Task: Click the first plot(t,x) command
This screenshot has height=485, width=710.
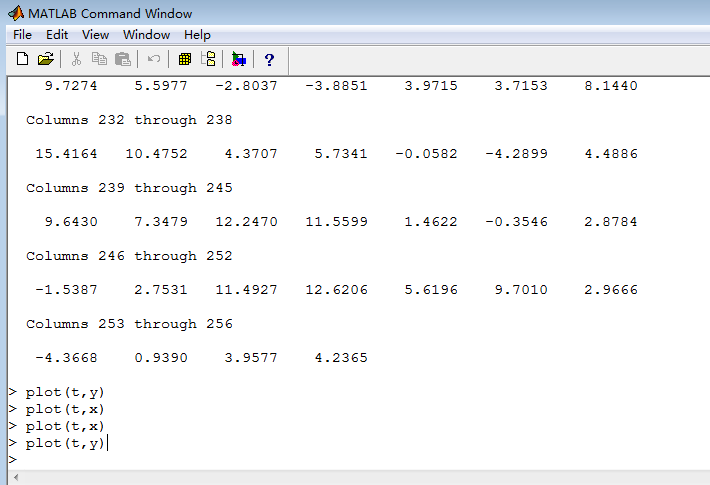Action: (65, 409)
